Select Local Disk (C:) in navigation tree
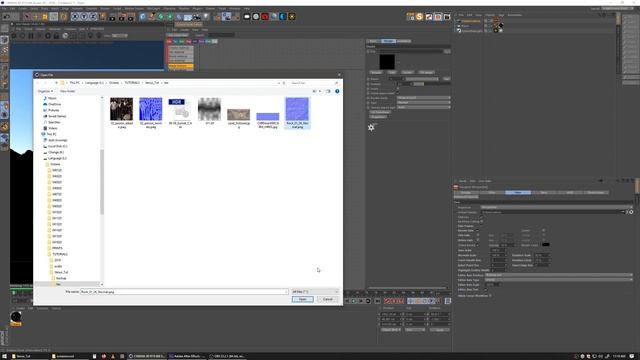The image size is (640, 360). point(58,146)
